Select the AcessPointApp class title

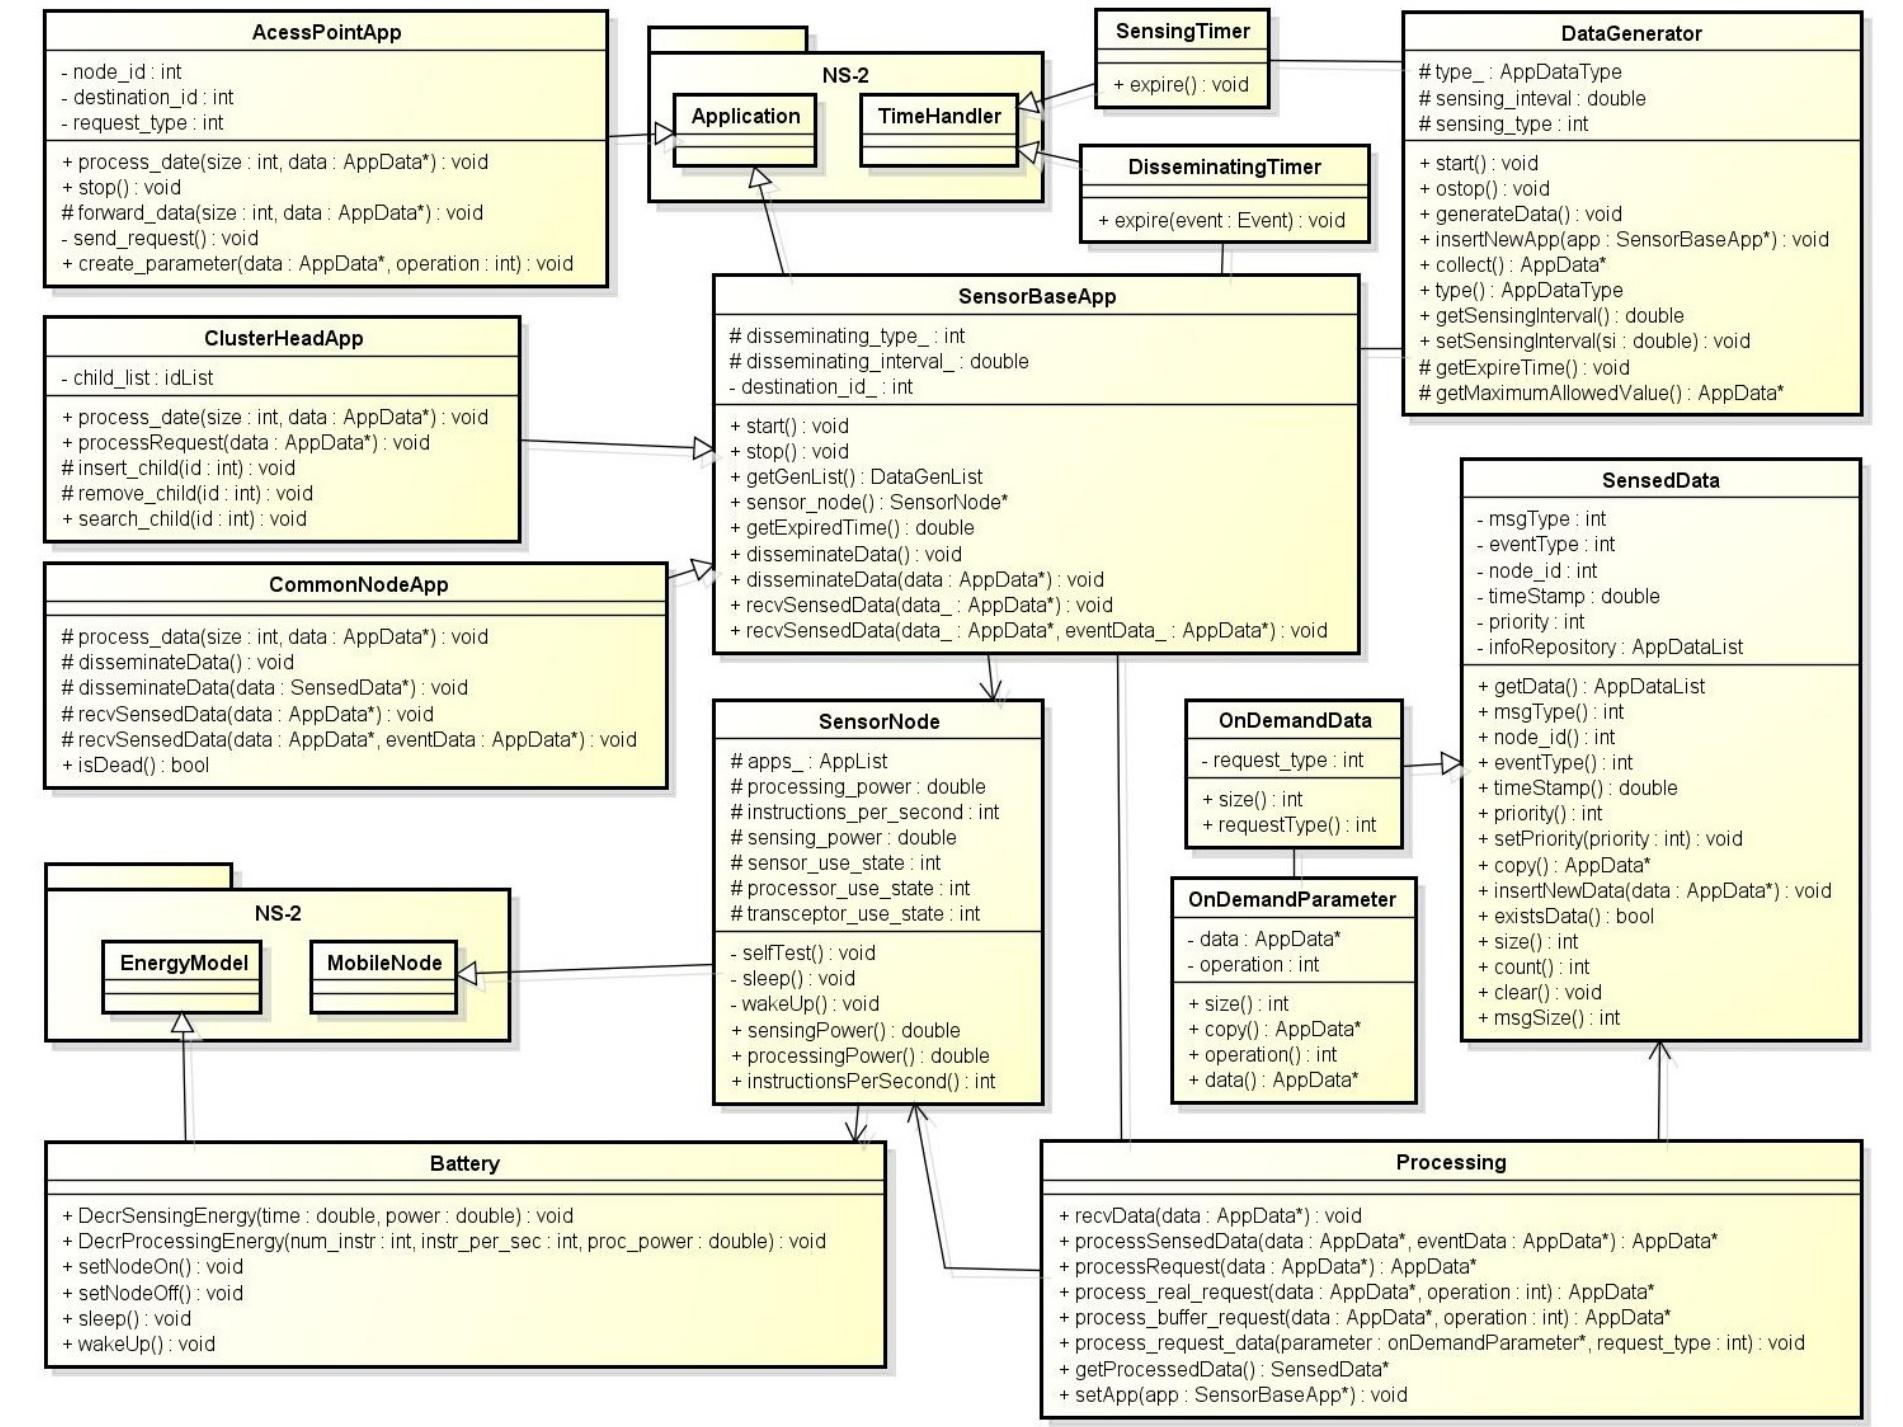pyautogui.click(x=326, y=32)
